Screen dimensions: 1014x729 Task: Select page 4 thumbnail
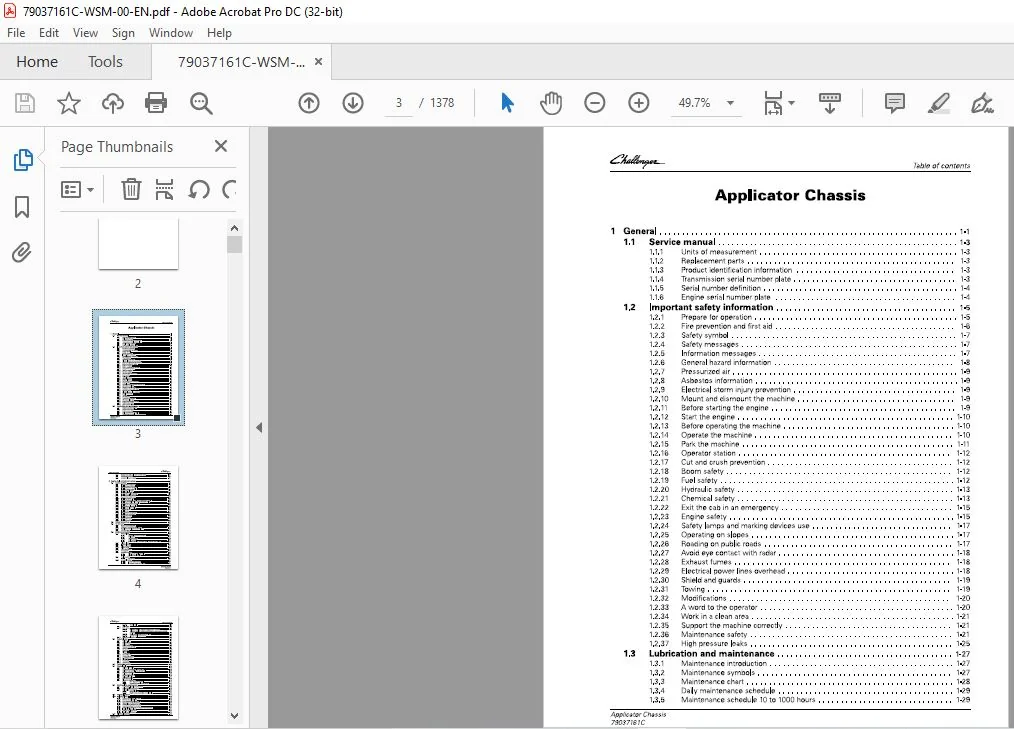click(x=138, y=517)
